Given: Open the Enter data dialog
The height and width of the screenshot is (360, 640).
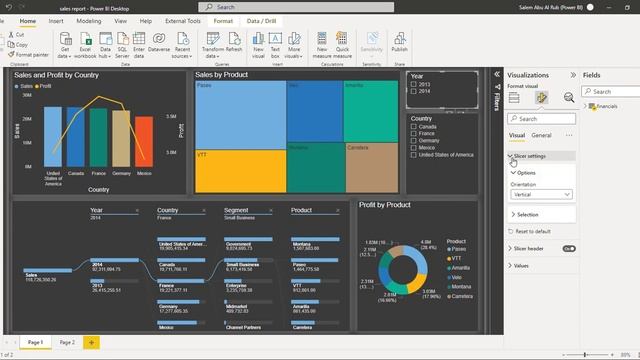Looking at the screenshot, I should [x=139, y=45].
